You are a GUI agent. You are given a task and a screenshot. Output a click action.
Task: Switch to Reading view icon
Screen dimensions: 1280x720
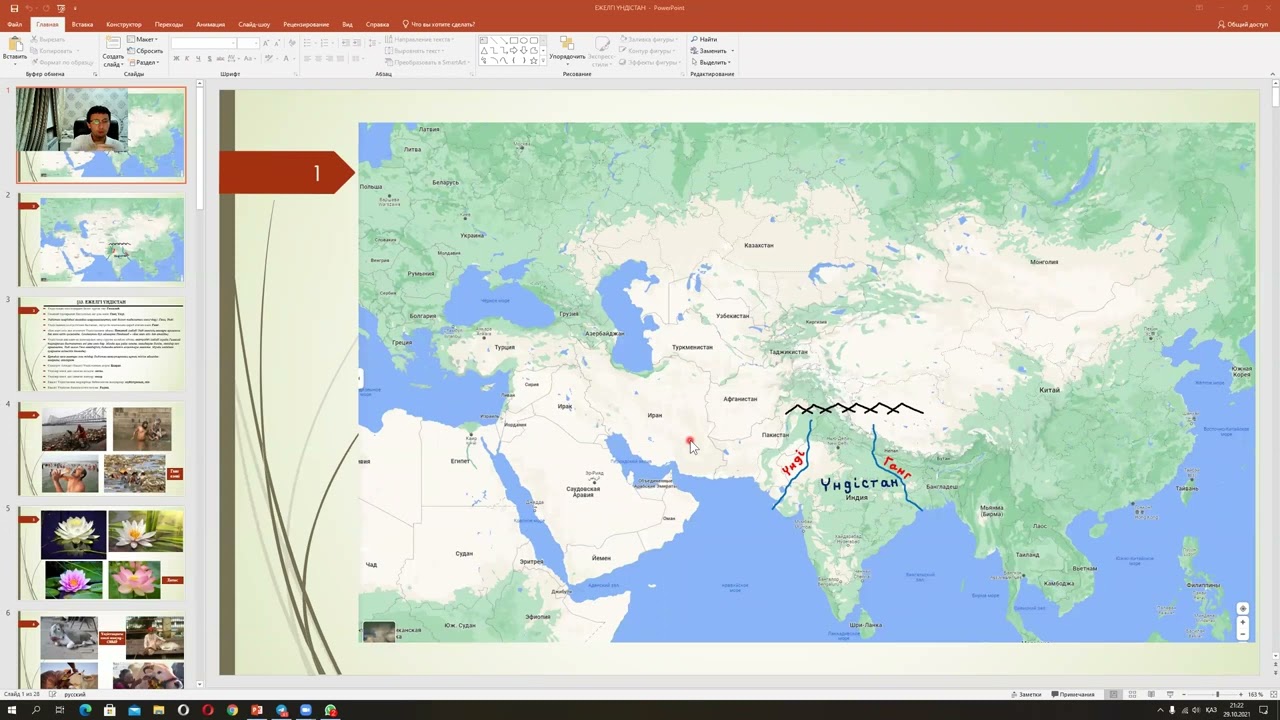(x=1151, y=694)
